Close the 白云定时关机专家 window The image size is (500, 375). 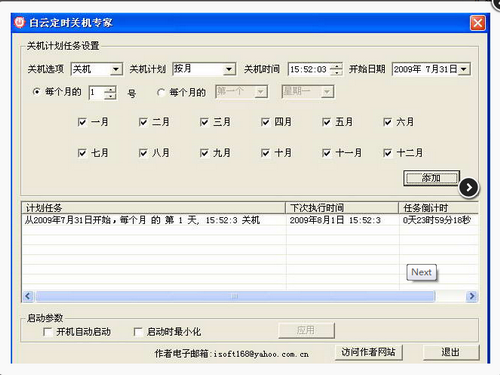[478, 23]
